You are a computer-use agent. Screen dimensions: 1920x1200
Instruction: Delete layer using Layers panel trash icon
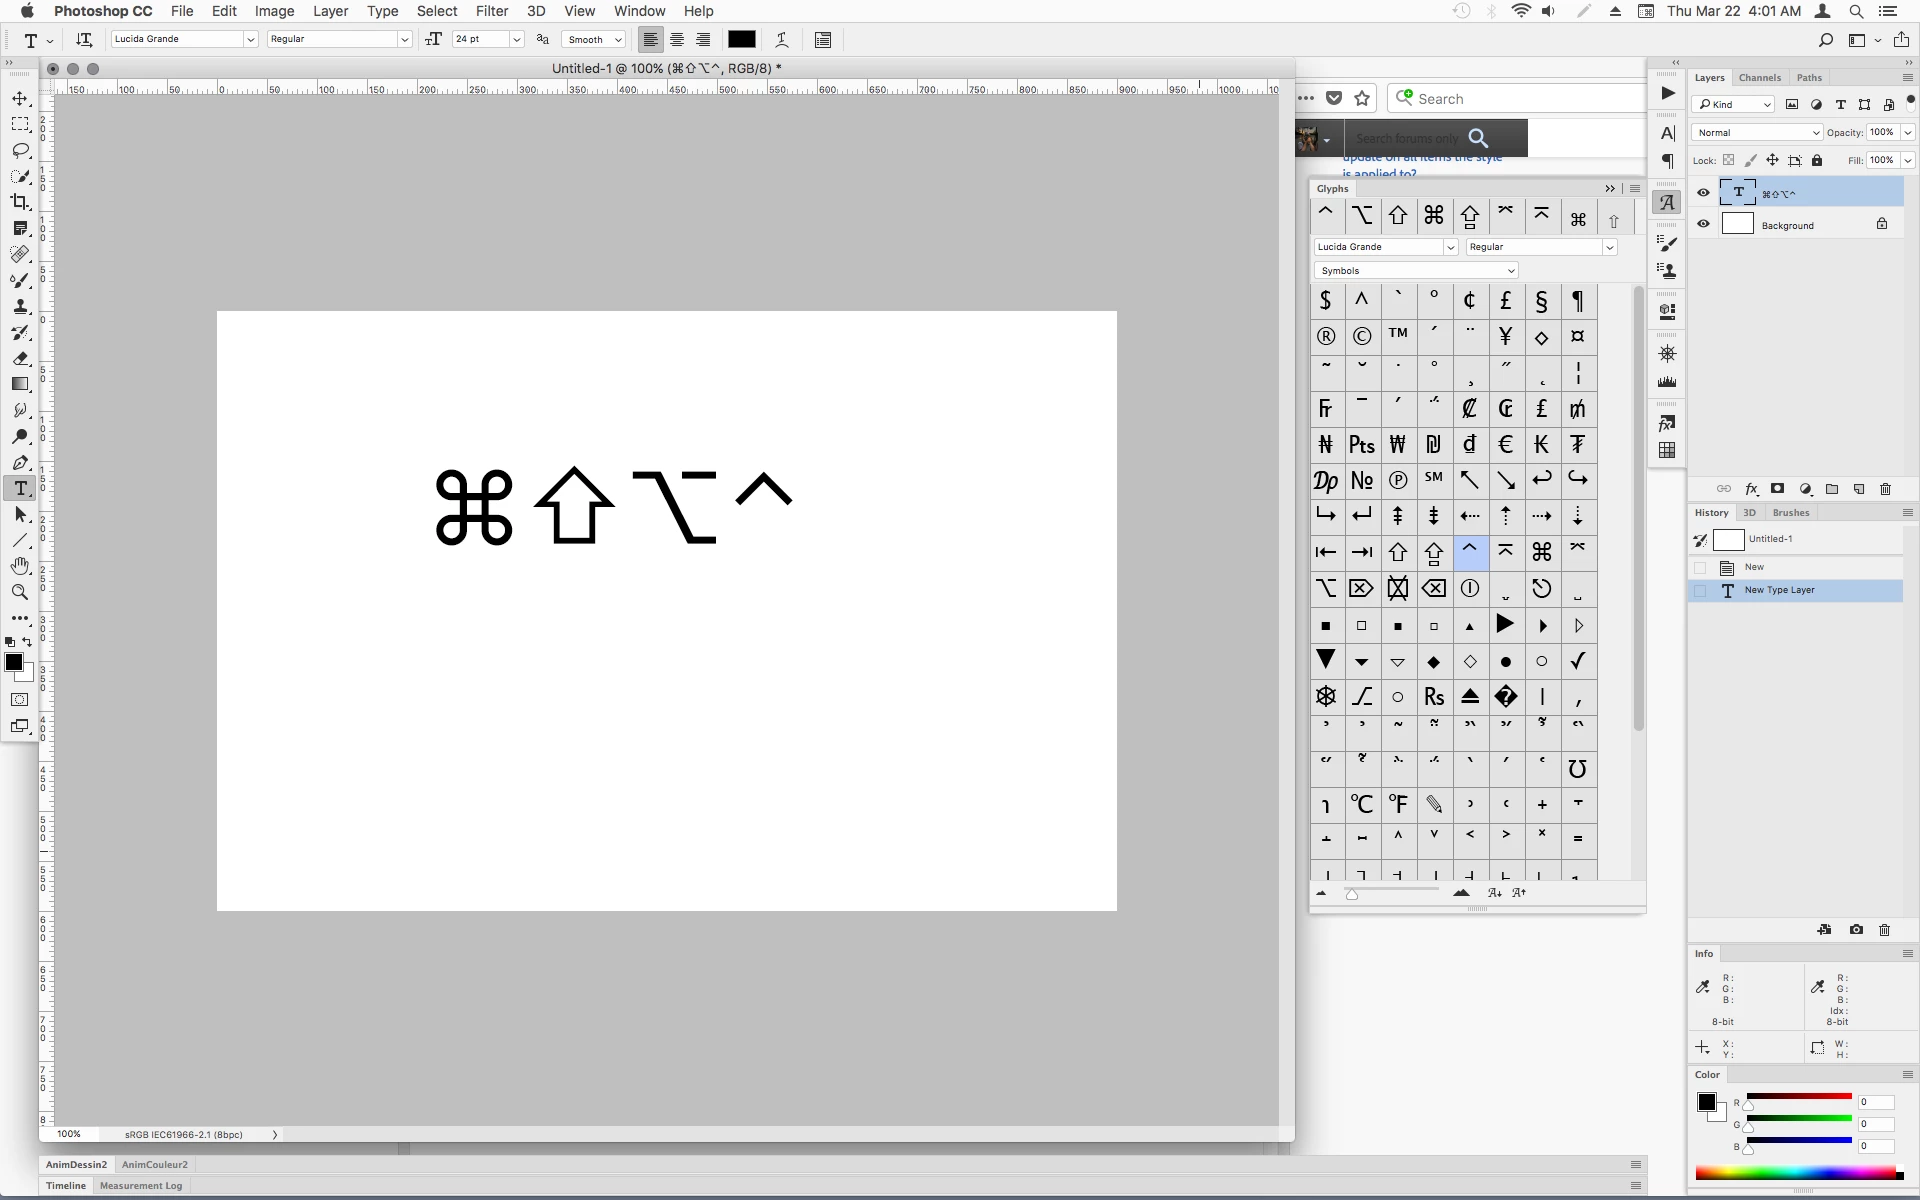point(1885,489)
